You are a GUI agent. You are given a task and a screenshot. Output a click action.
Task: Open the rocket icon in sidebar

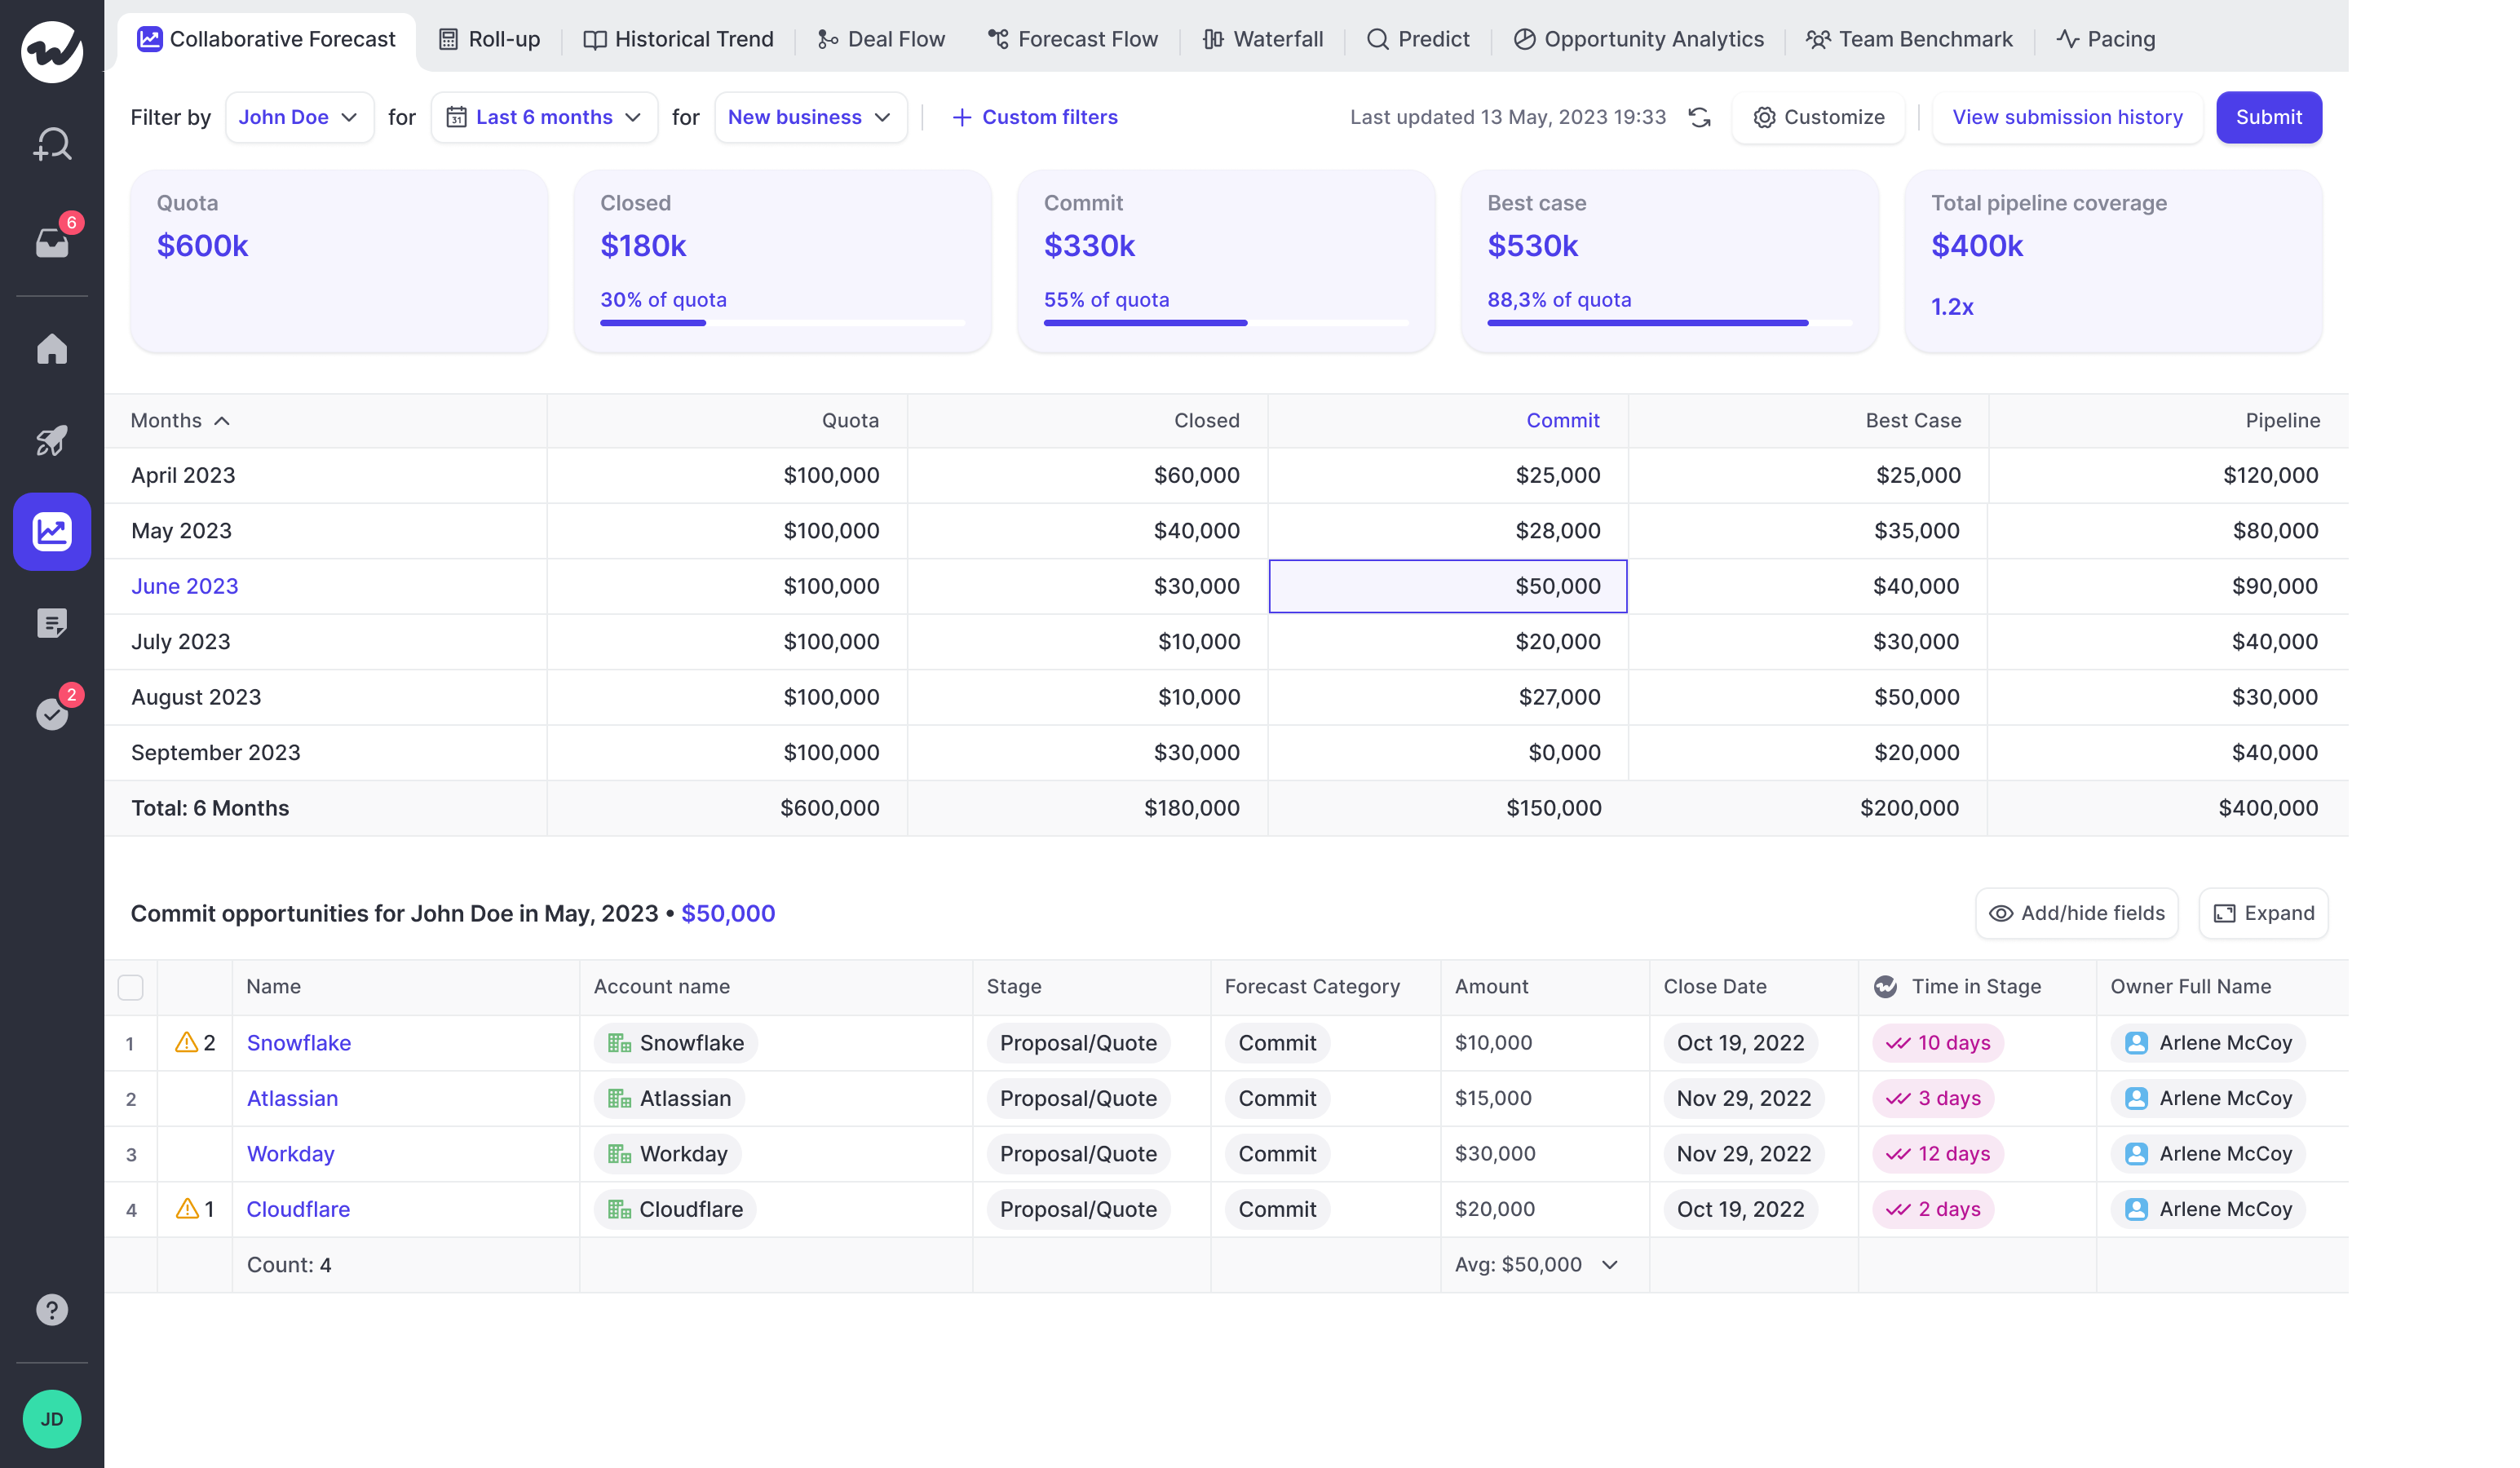52,440
